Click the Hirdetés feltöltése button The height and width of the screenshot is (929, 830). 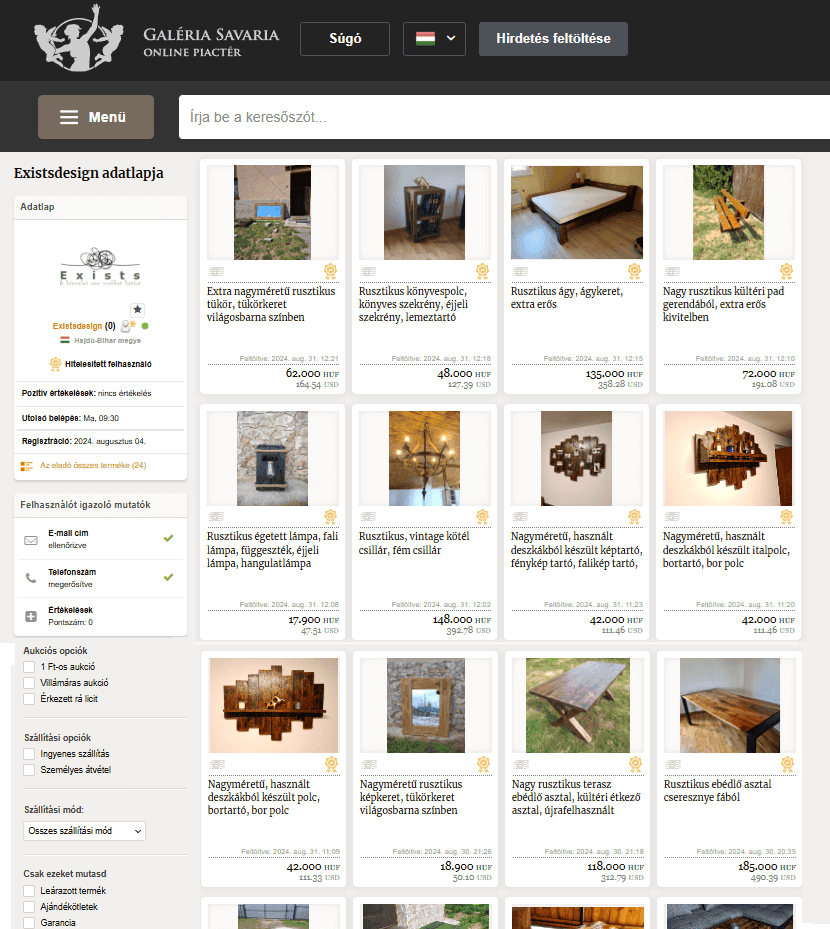point(553,39)
